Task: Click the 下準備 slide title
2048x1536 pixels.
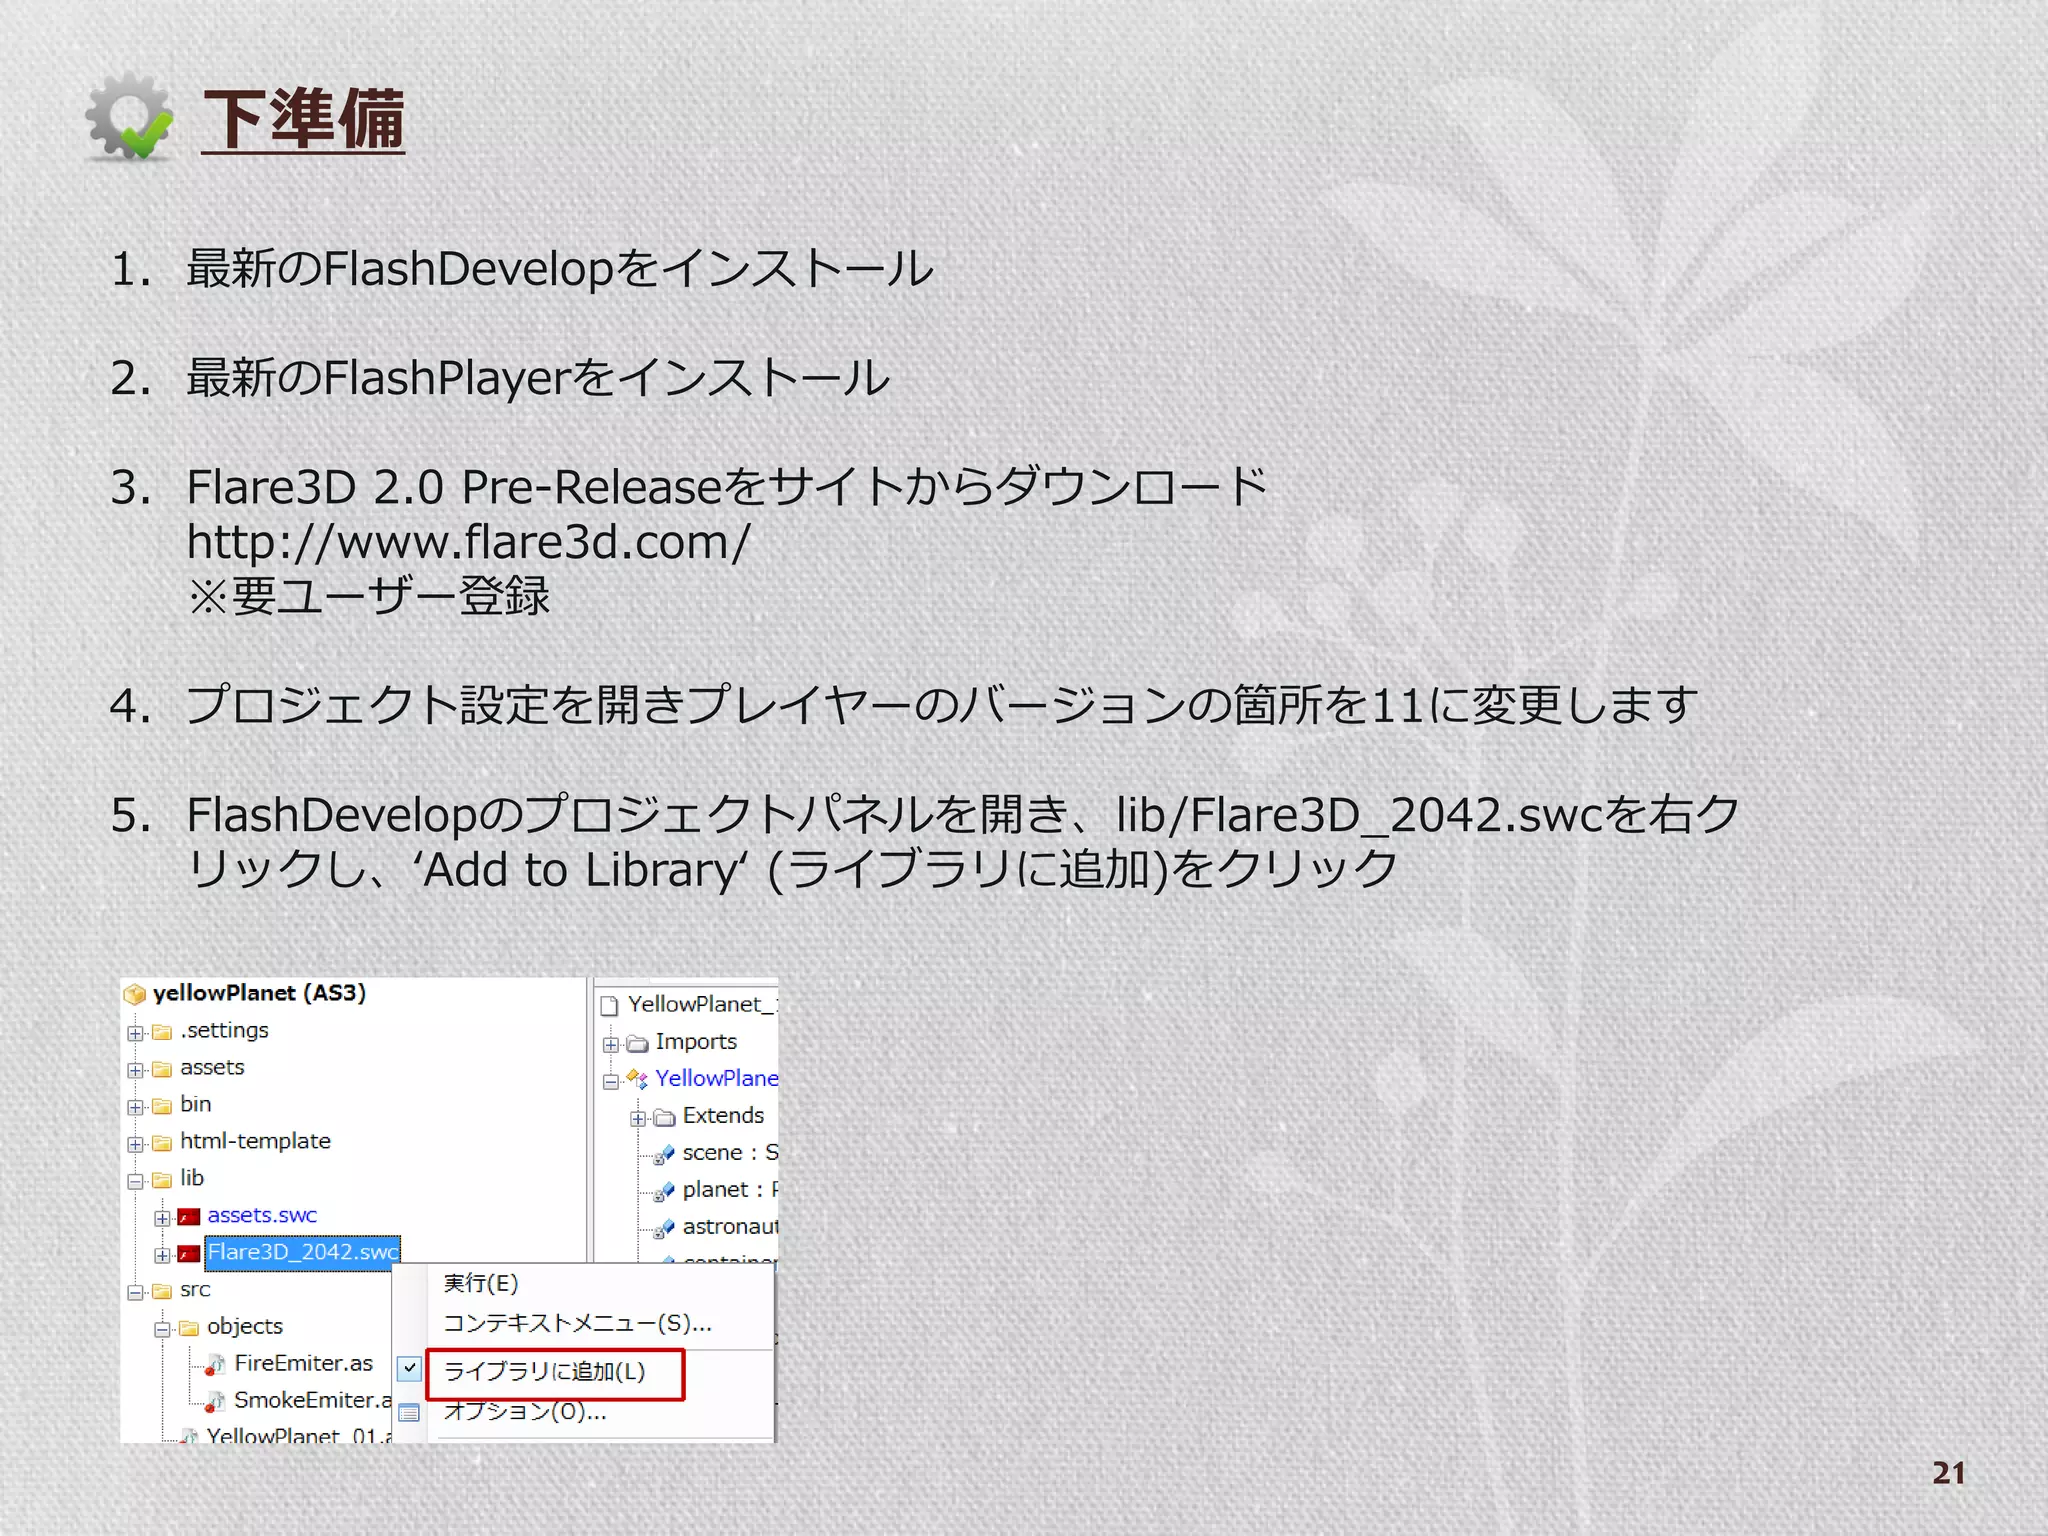Action: click(x=303, y=119)
